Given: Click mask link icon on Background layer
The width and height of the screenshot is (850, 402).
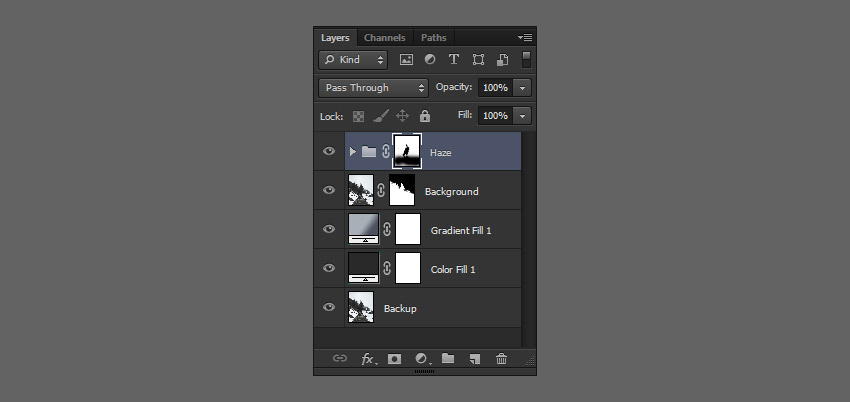Looking at the screenshot, I should pyautogui.click(x=381, y=190).
